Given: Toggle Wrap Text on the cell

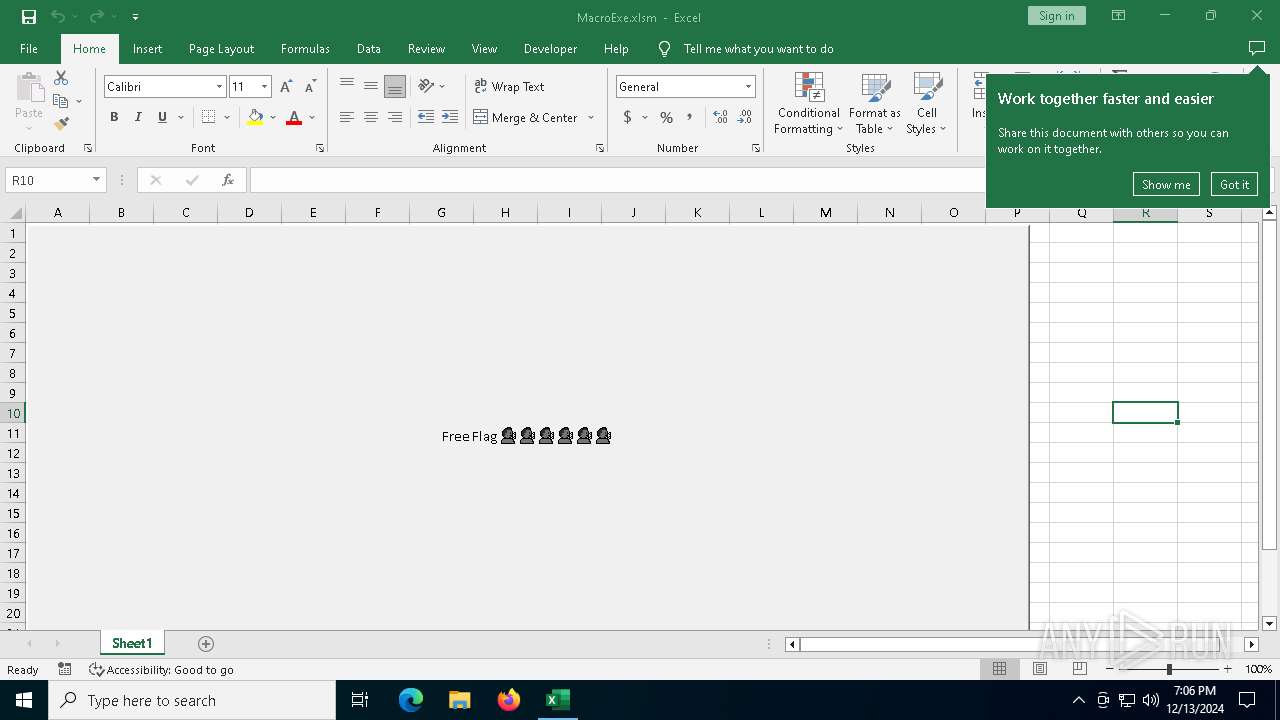Looking at the screenshot, I should coord(509,87).
